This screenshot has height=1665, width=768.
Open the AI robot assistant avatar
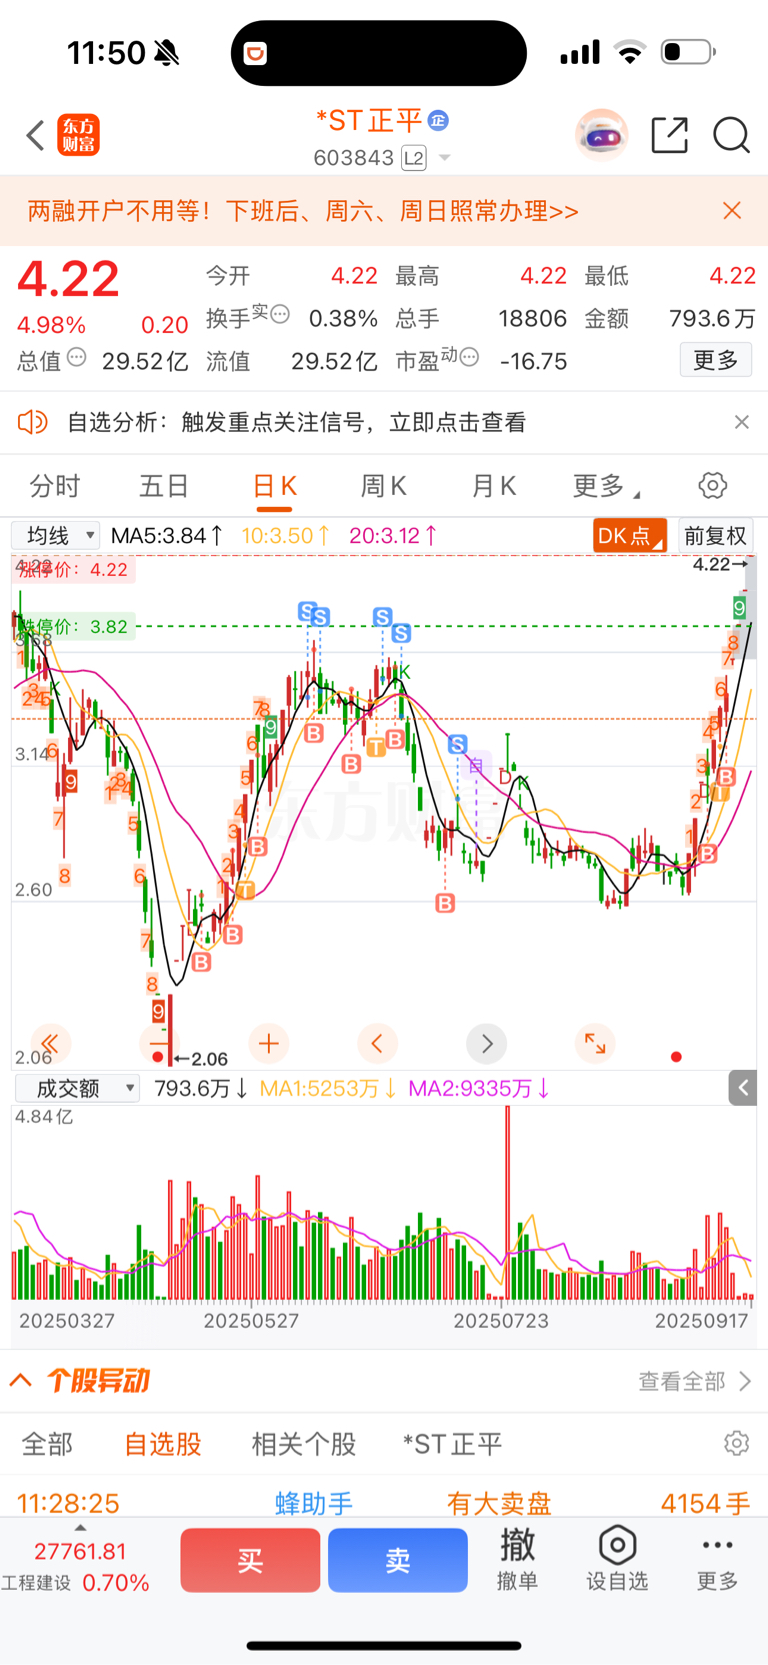click(x=601, y=135)
